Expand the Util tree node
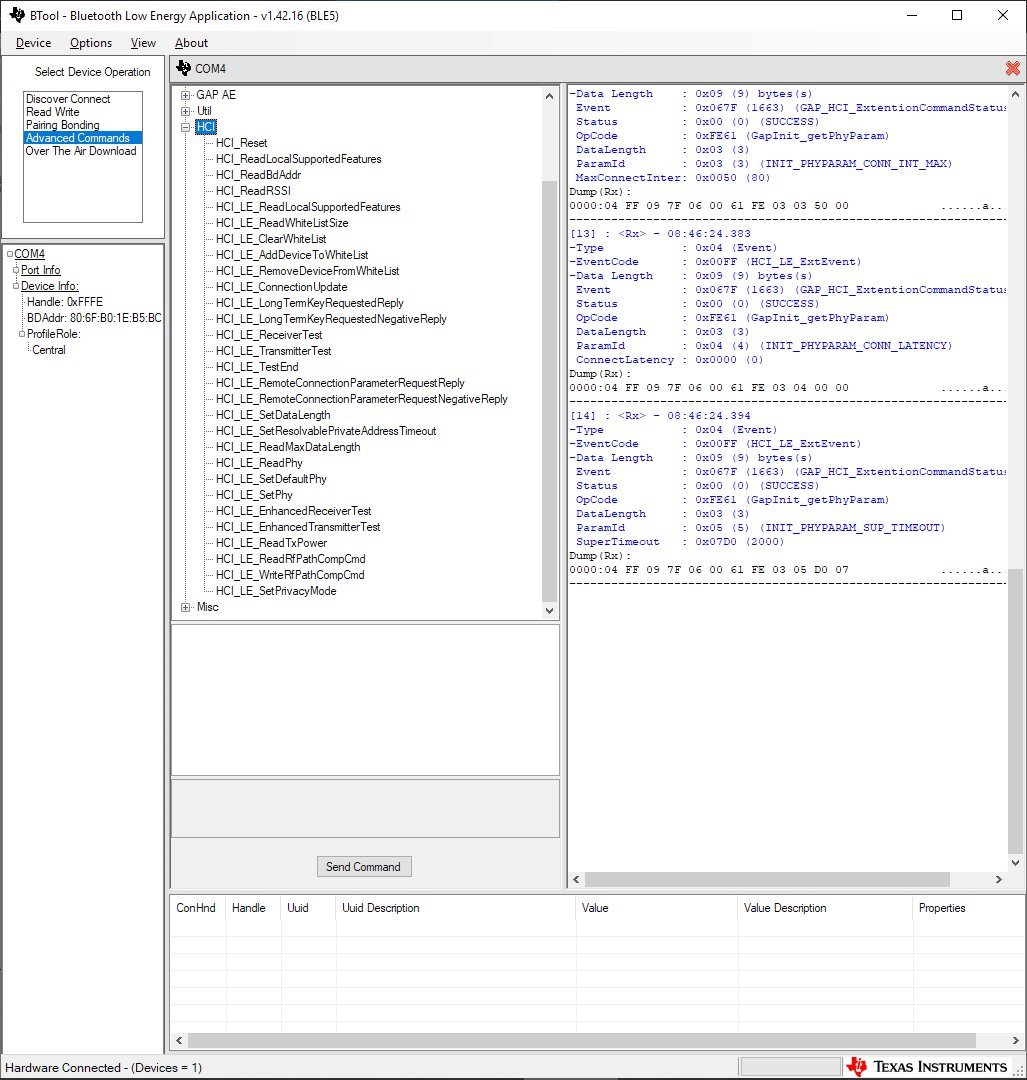 pyautogui.click(x=186, y=110)
